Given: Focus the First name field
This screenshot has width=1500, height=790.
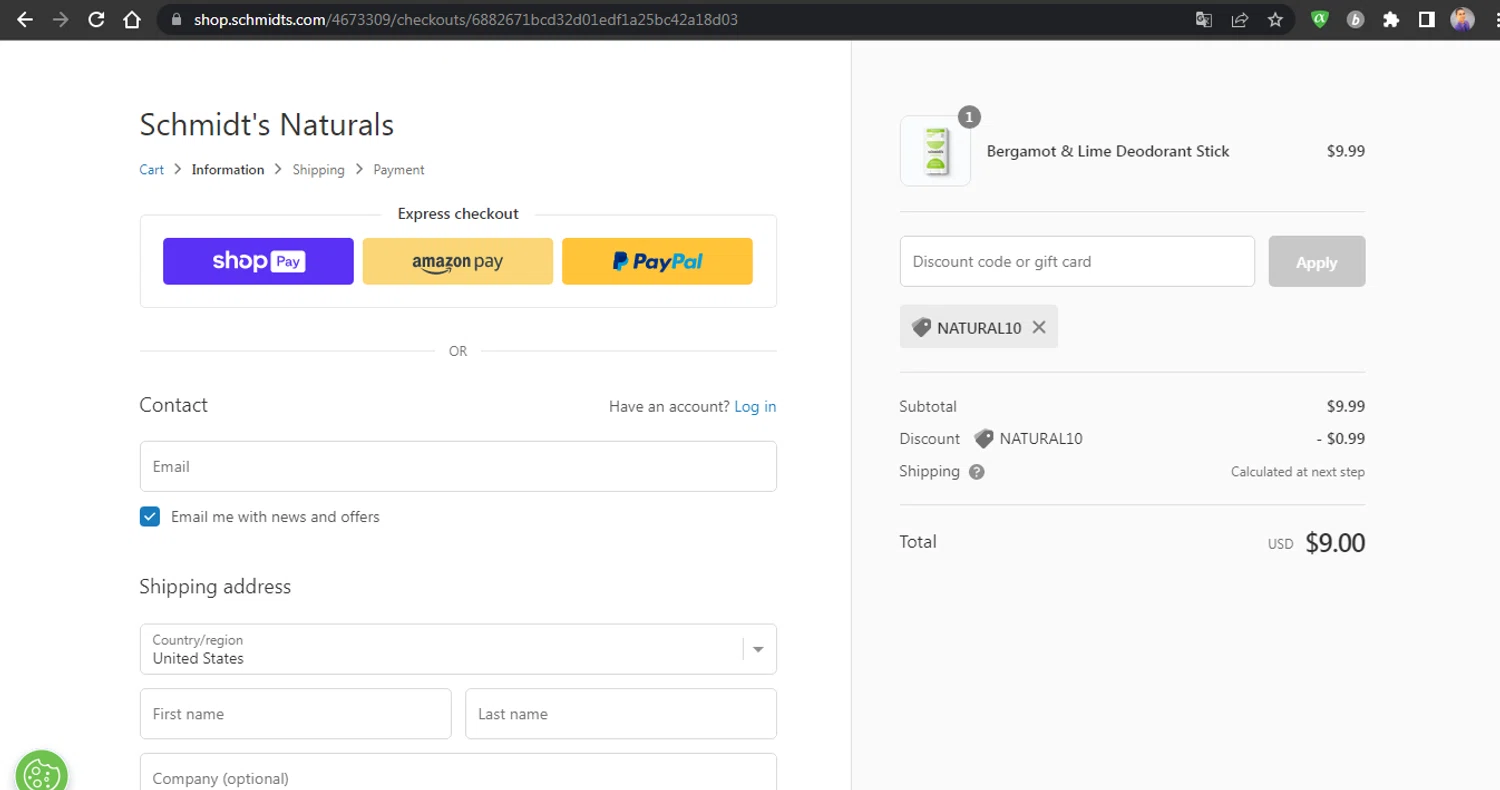Looking at the screenshot, I should [x=295, y=714].
